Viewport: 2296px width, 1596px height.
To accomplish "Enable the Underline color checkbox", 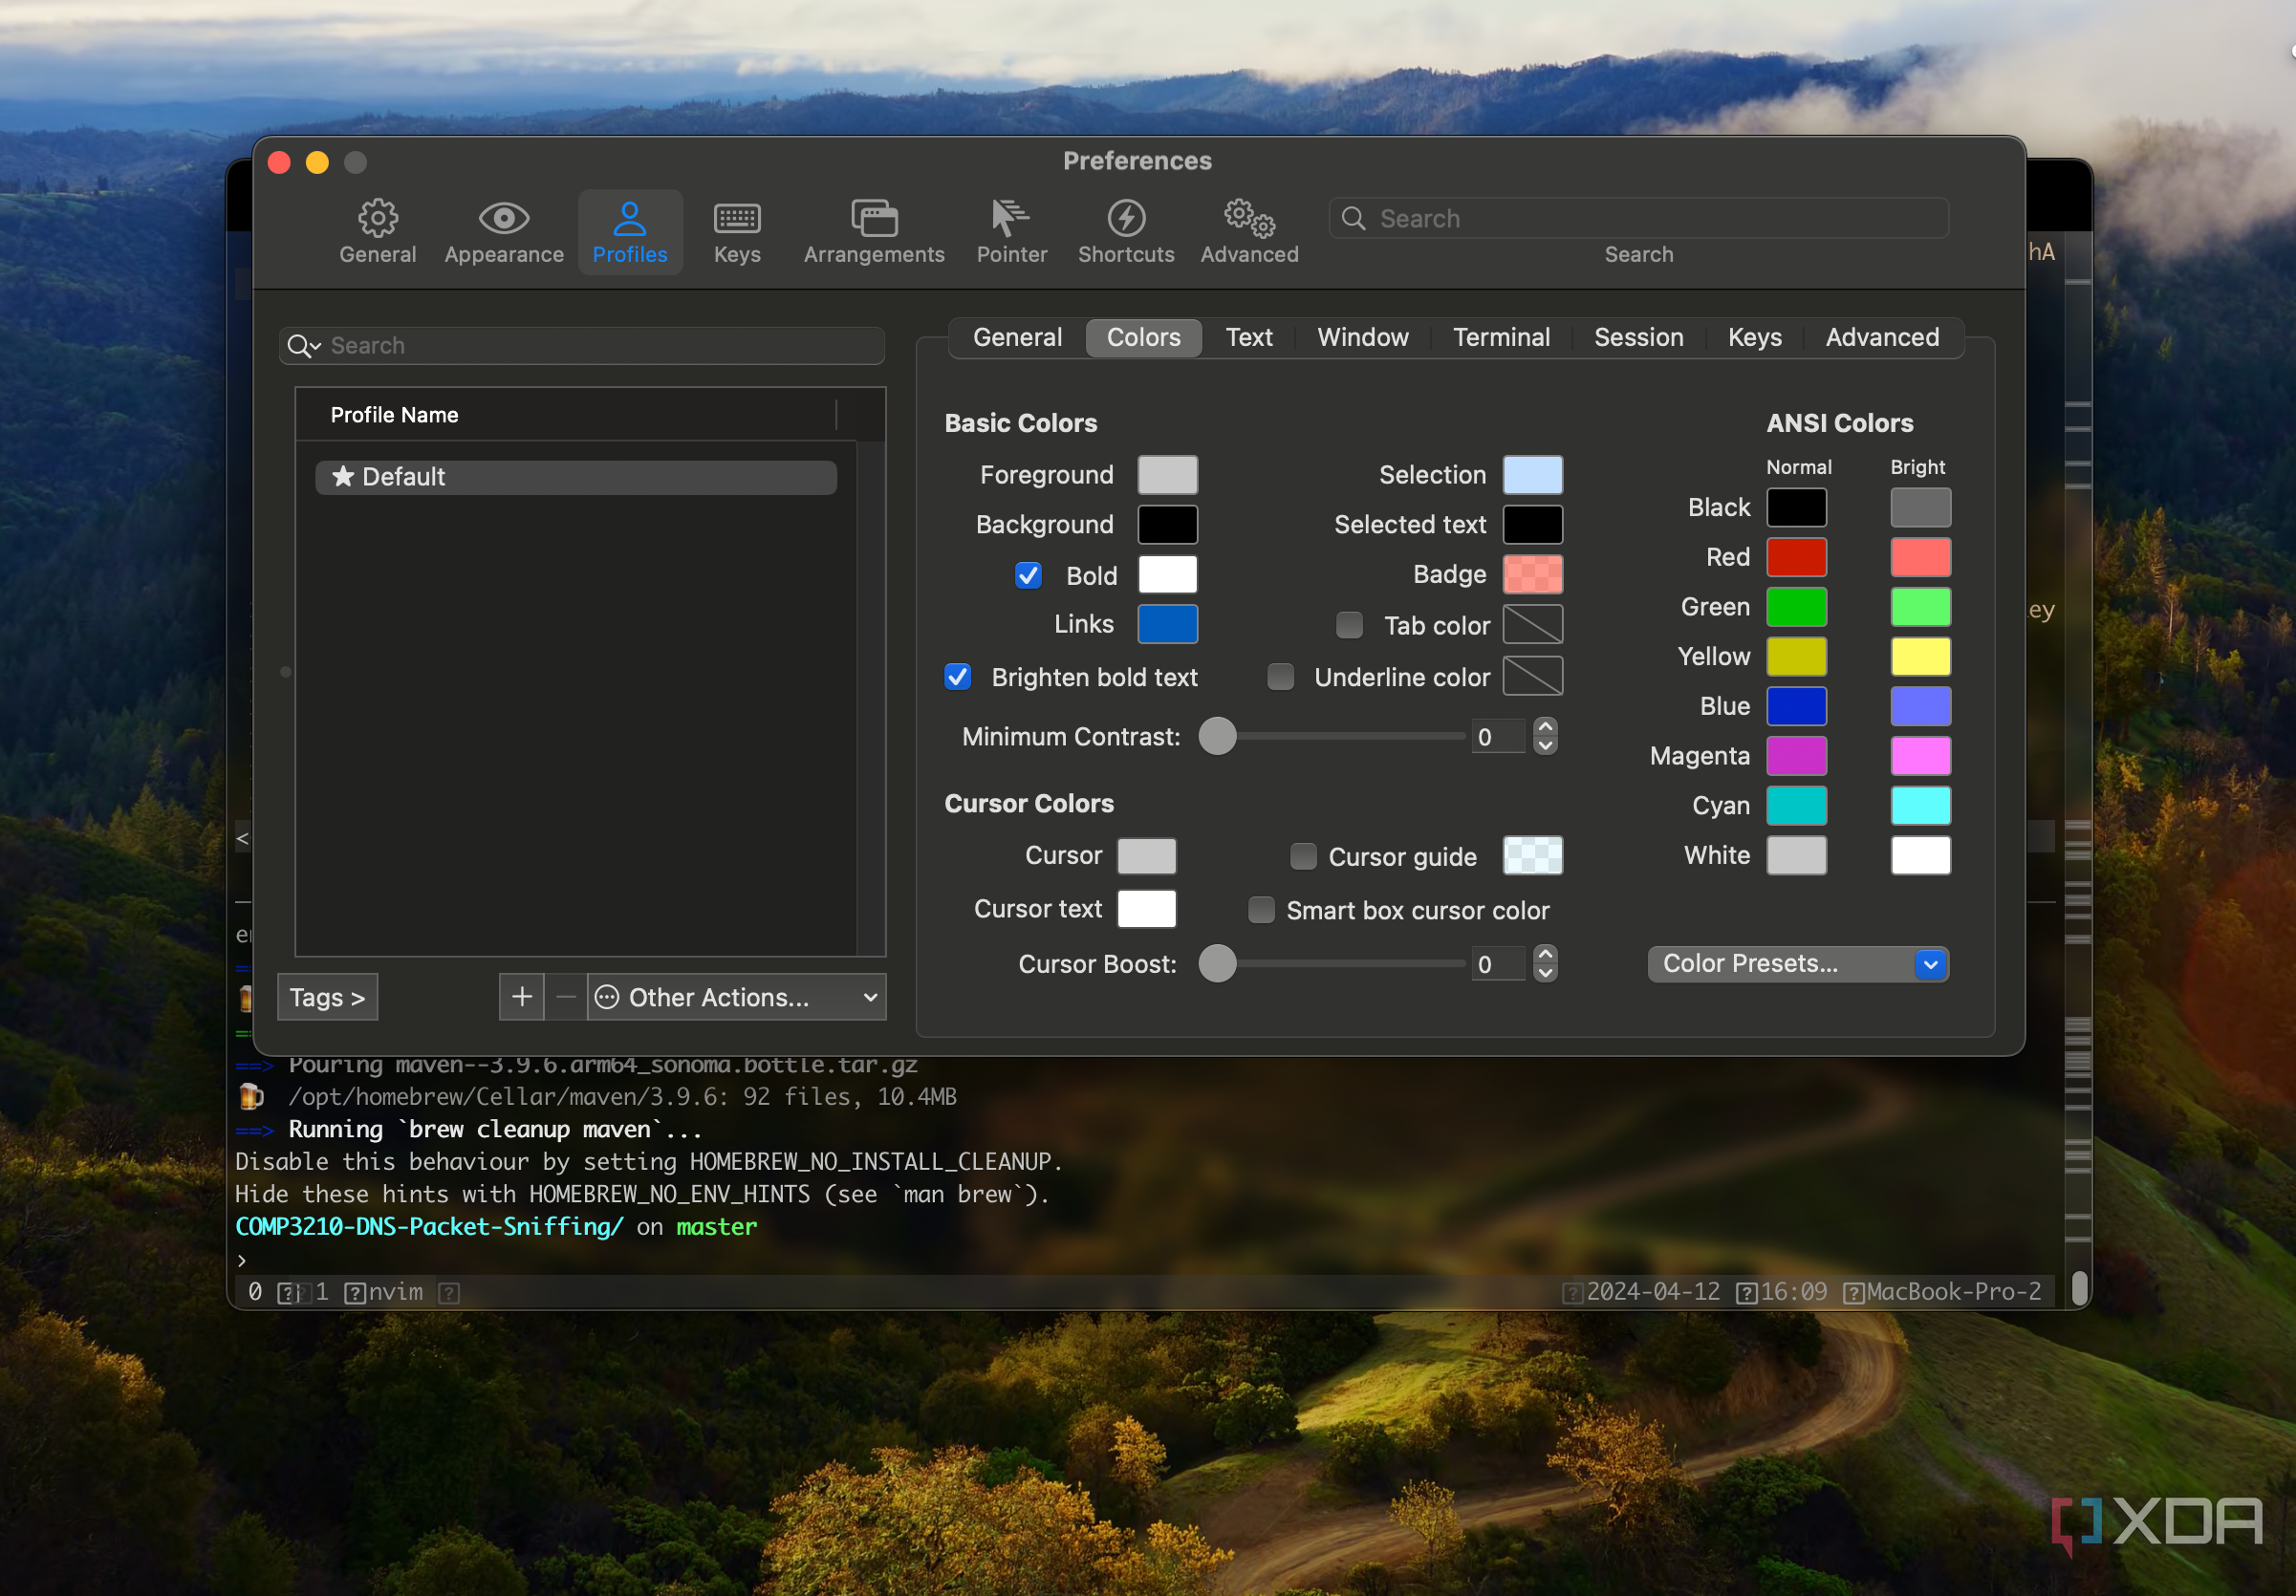I will coord(1280,677).
